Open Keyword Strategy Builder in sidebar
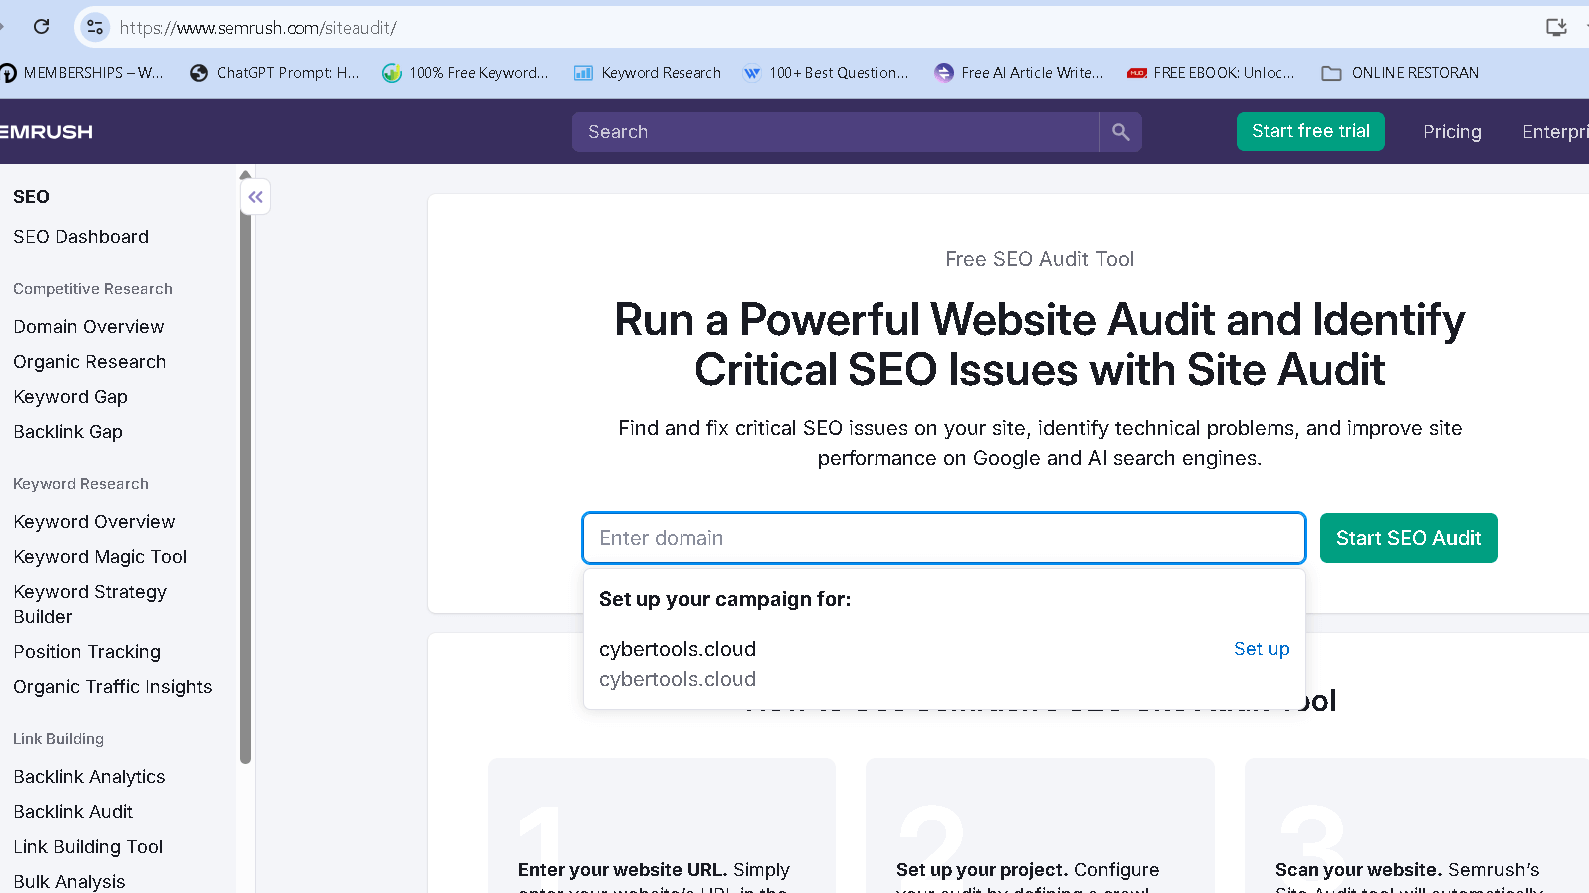Image resolution: width=1589 pixels, height=893 pixels. tap(90, 604)
